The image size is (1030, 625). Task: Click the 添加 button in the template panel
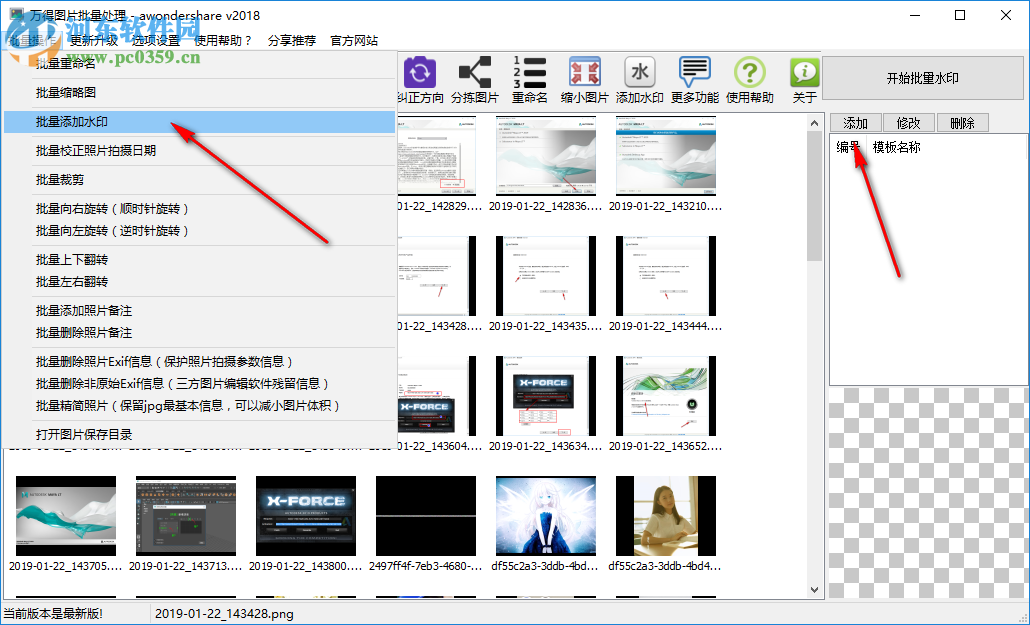(855, 122)
